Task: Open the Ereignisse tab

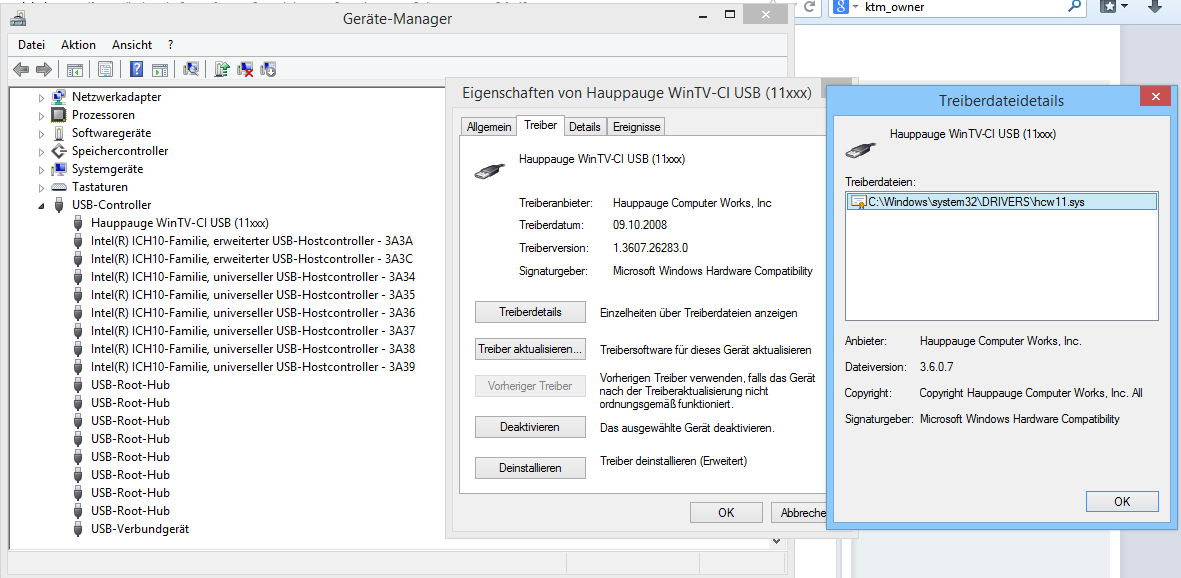Action: (636, 127)
